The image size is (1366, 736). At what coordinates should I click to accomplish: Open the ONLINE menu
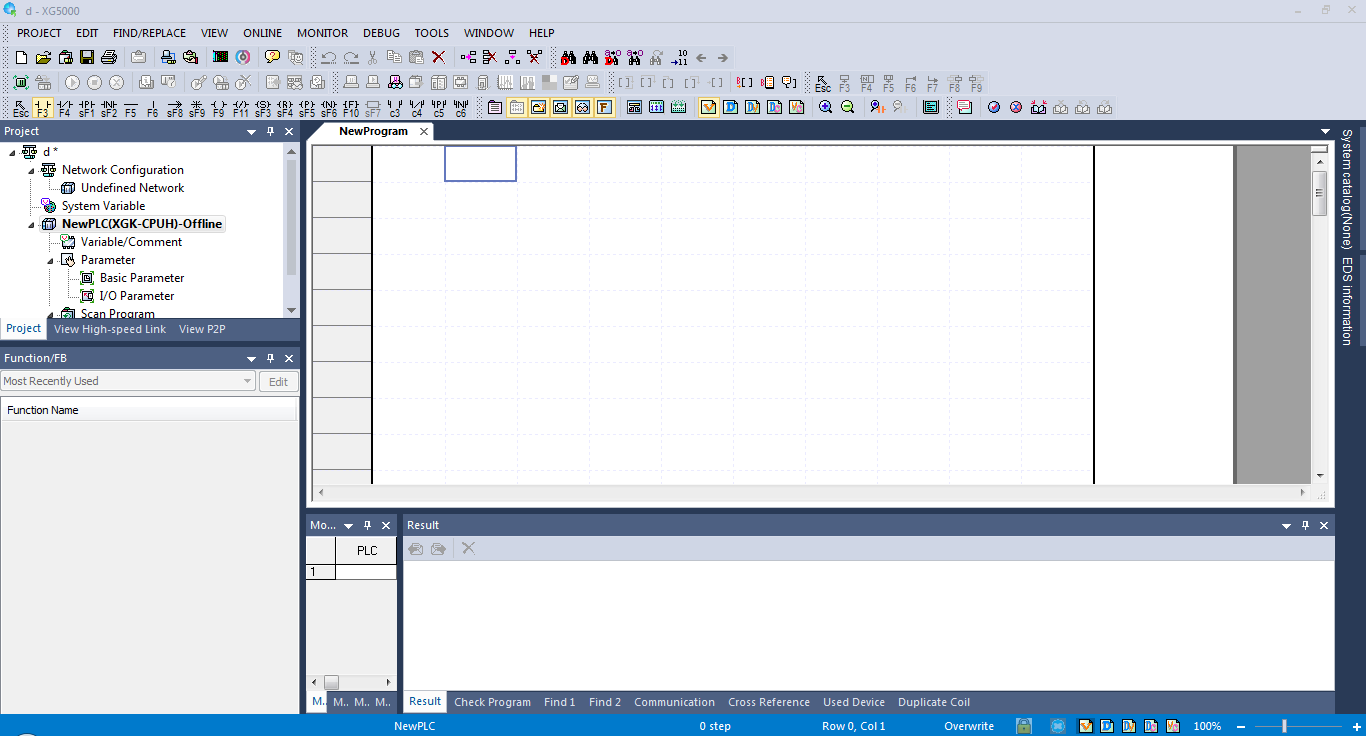(x=262, y=33)
